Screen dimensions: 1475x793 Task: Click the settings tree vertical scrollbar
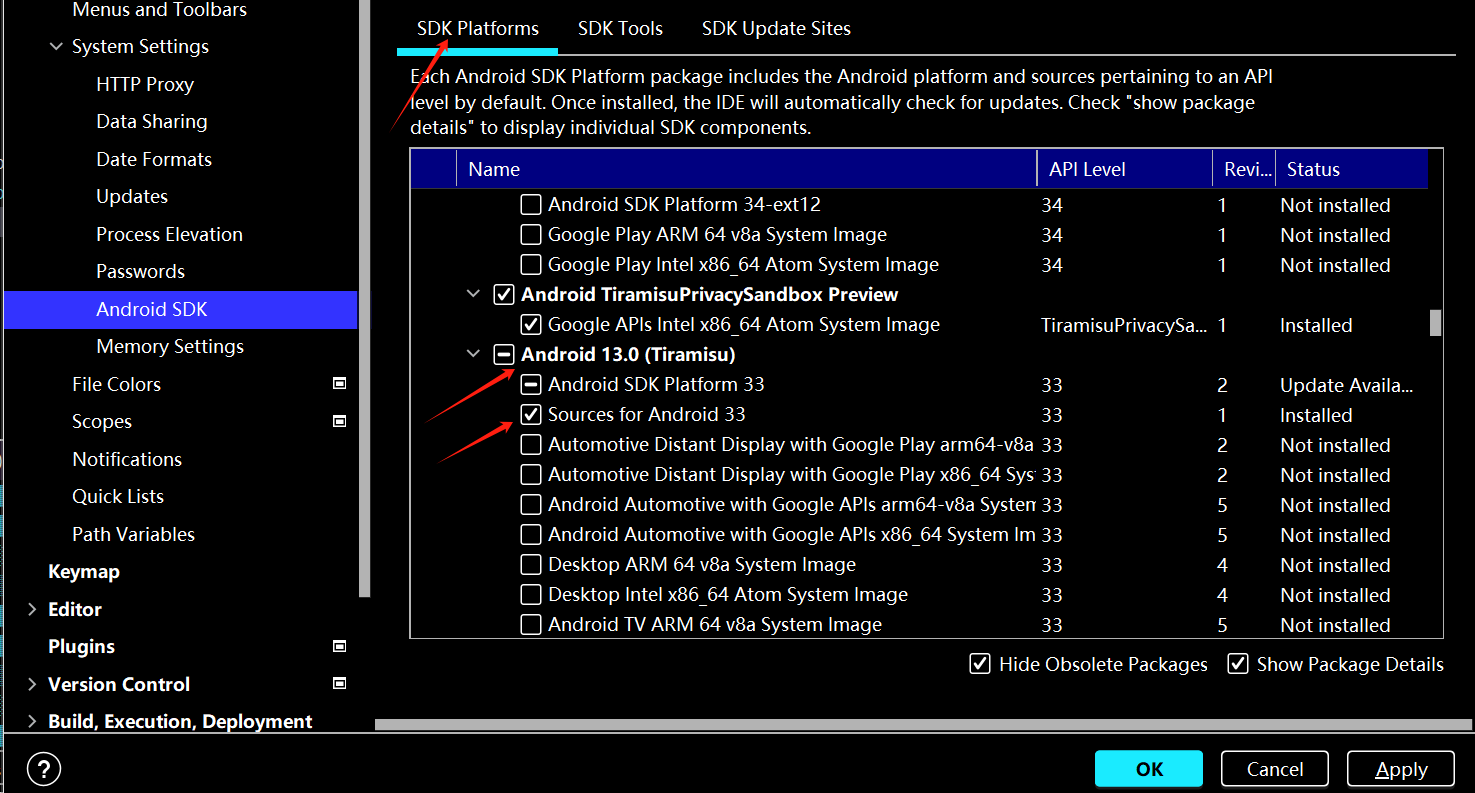[365, 298]
